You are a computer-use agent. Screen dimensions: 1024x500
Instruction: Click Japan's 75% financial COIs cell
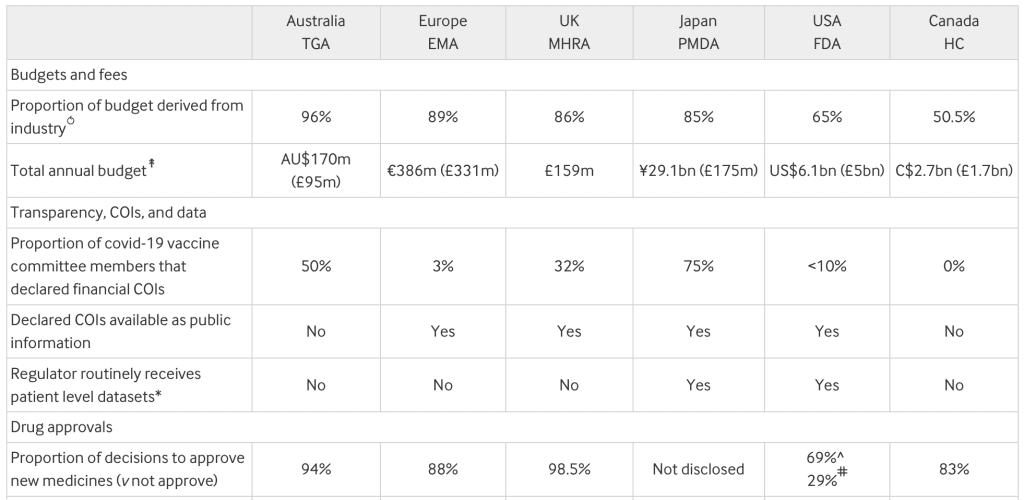click(x=698, y=267)
